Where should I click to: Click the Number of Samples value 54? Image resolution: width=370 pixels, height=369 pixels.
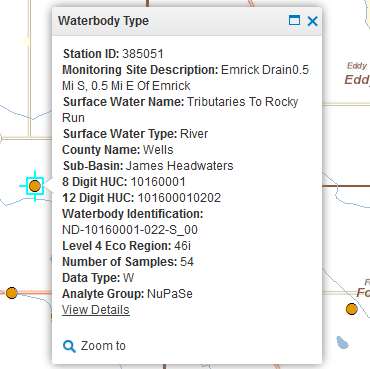click(187, 262)
